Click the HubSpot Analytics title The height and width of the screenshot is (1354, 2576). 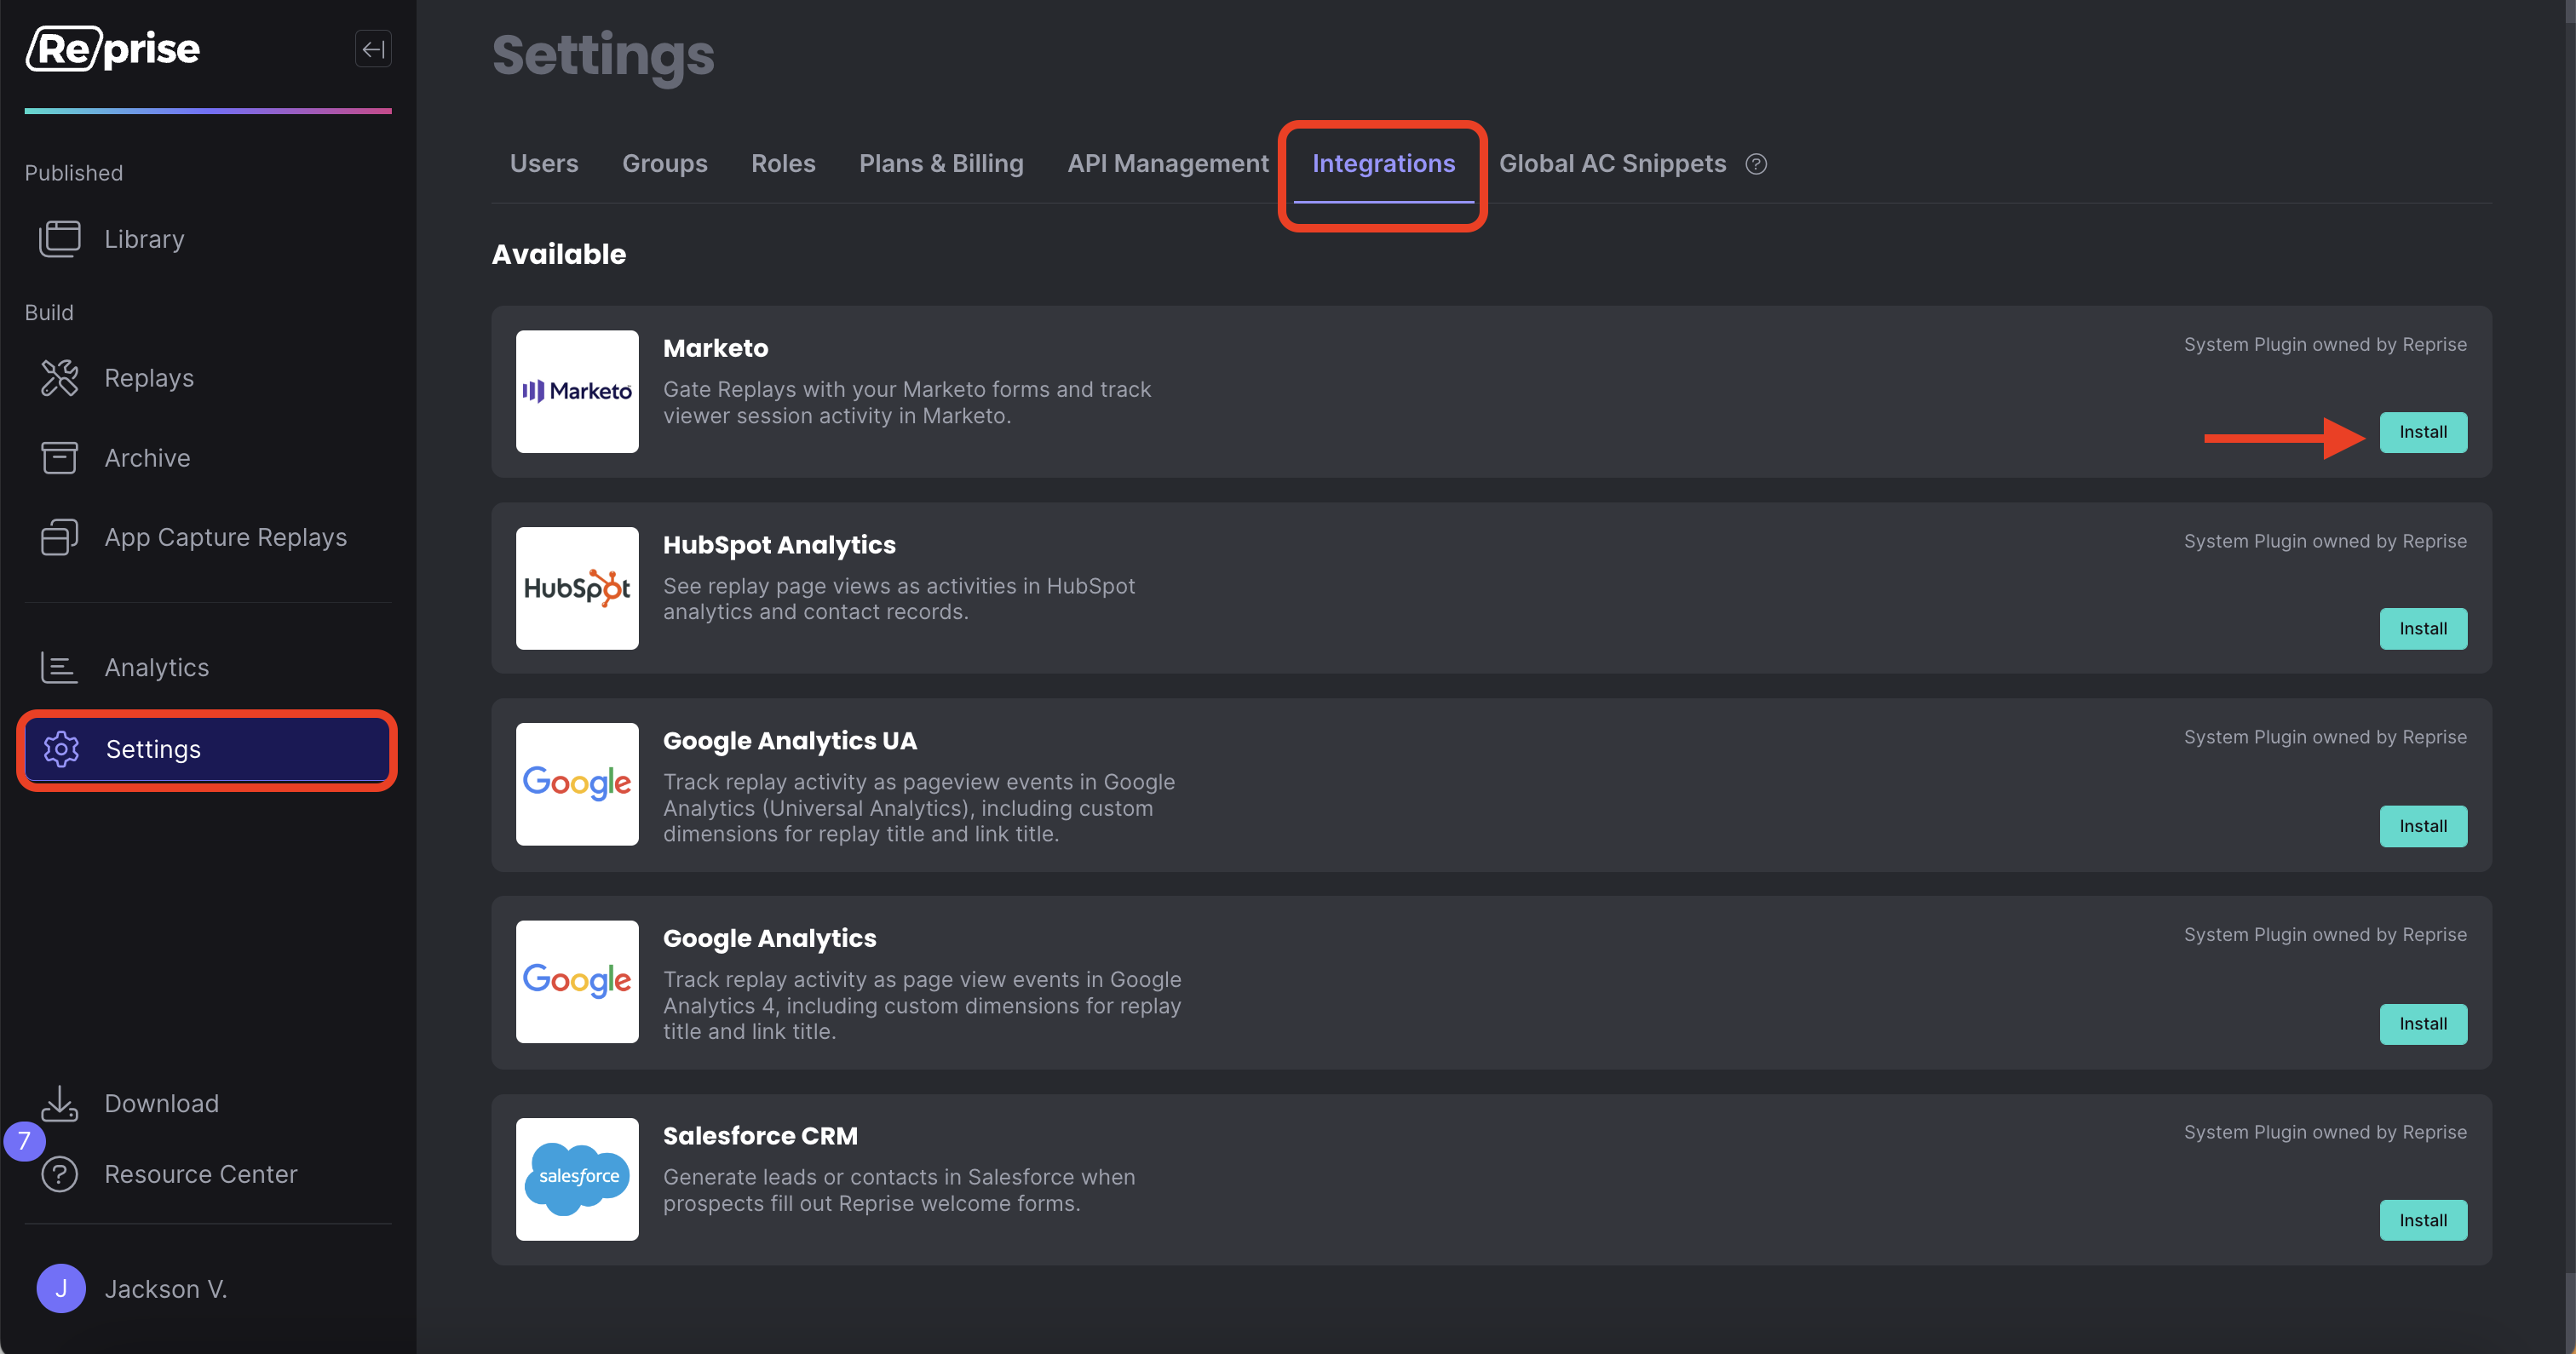click(x=779, y=545)
